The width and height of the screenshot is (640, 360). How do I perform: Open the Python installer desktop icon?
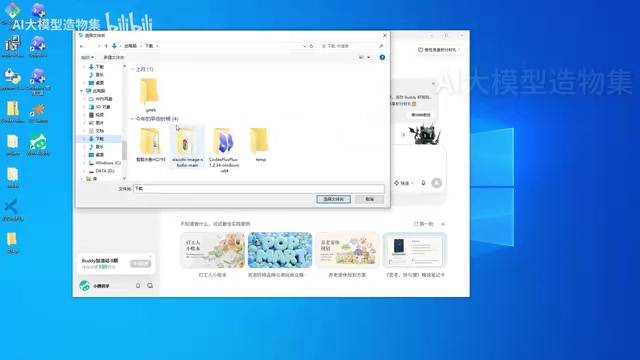pos(13,79)
